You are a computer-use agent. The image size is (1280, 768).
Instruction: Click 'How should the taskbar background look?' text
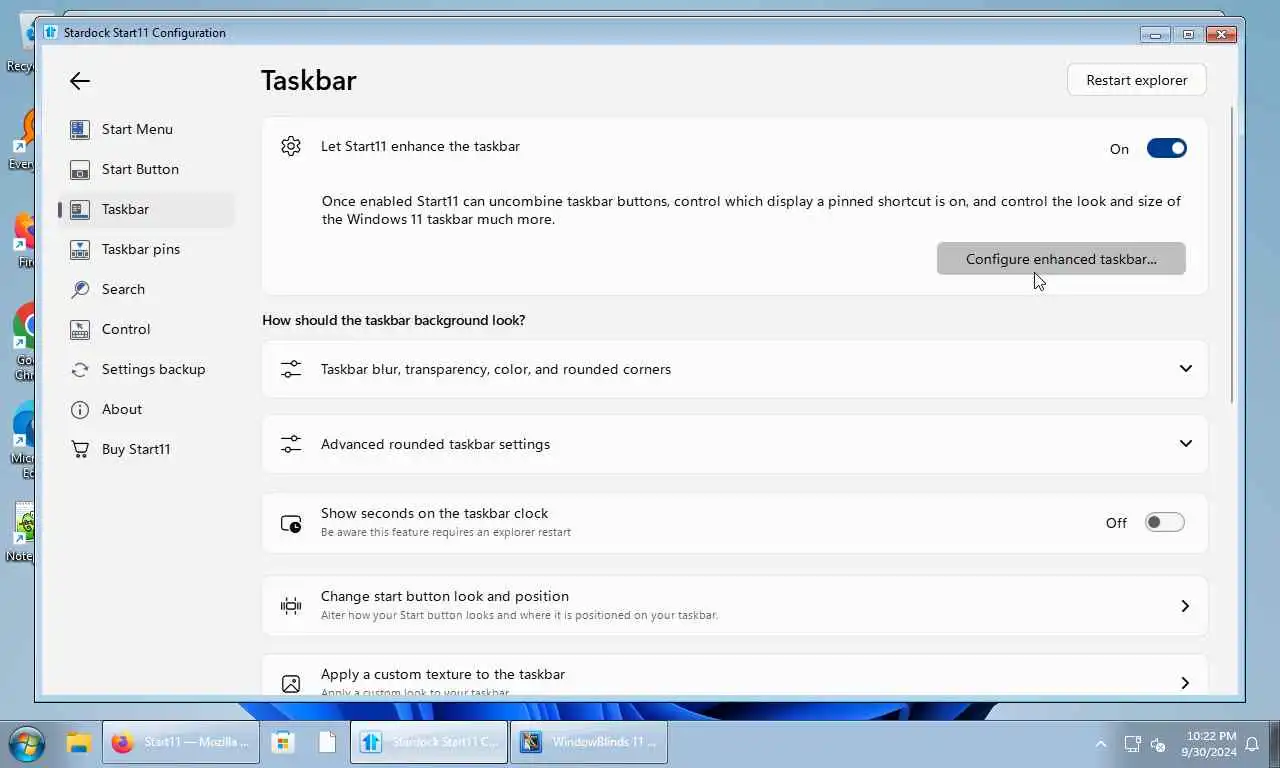pos(394,320)
